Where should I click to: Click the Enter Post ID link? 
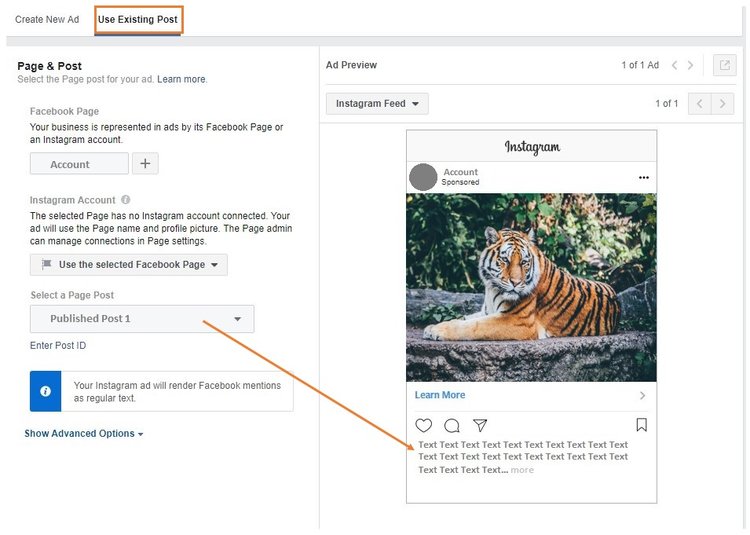tap(58, 346)
